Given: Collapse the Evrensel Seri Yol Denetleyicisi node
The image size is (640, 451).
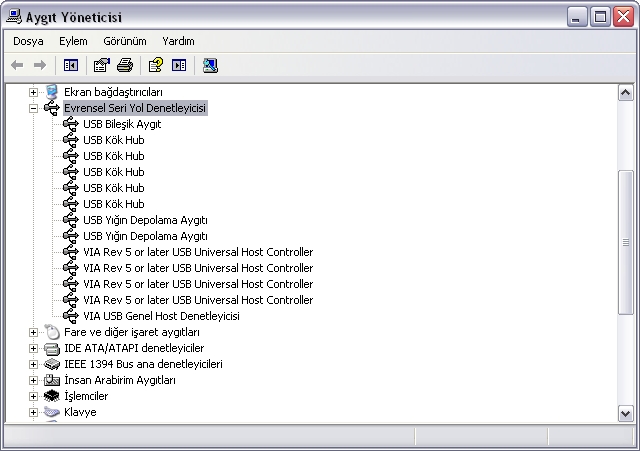Looking at the screenshot, I should 33,108.
